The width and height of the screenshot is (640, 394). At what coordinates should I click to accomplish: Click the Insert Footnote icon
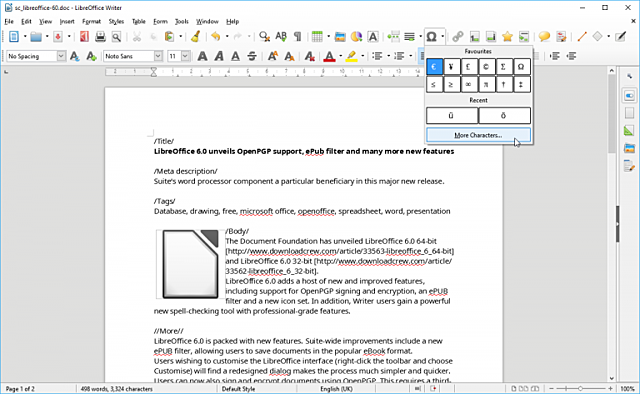[x=474, y=37]
